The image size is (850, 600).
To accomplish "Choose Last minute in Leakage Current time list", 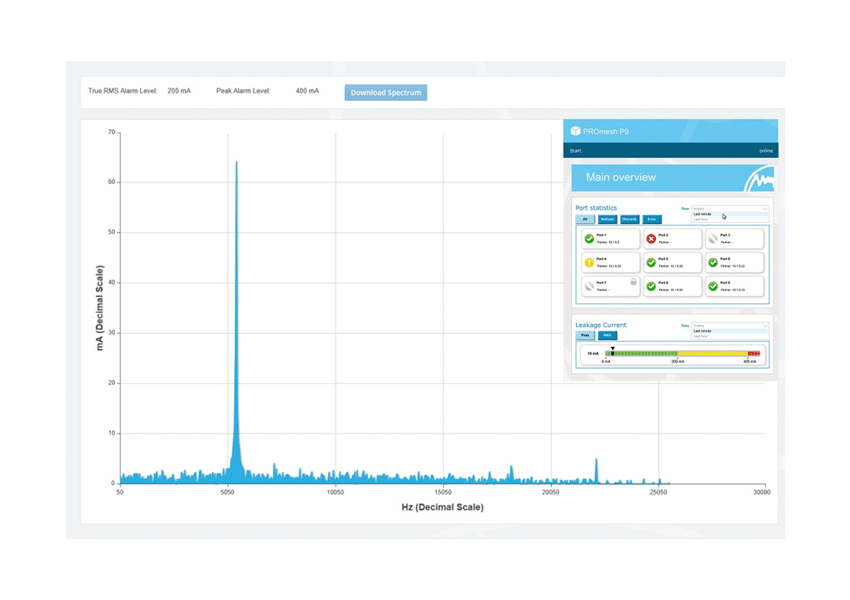I will [x=730, y=331].
